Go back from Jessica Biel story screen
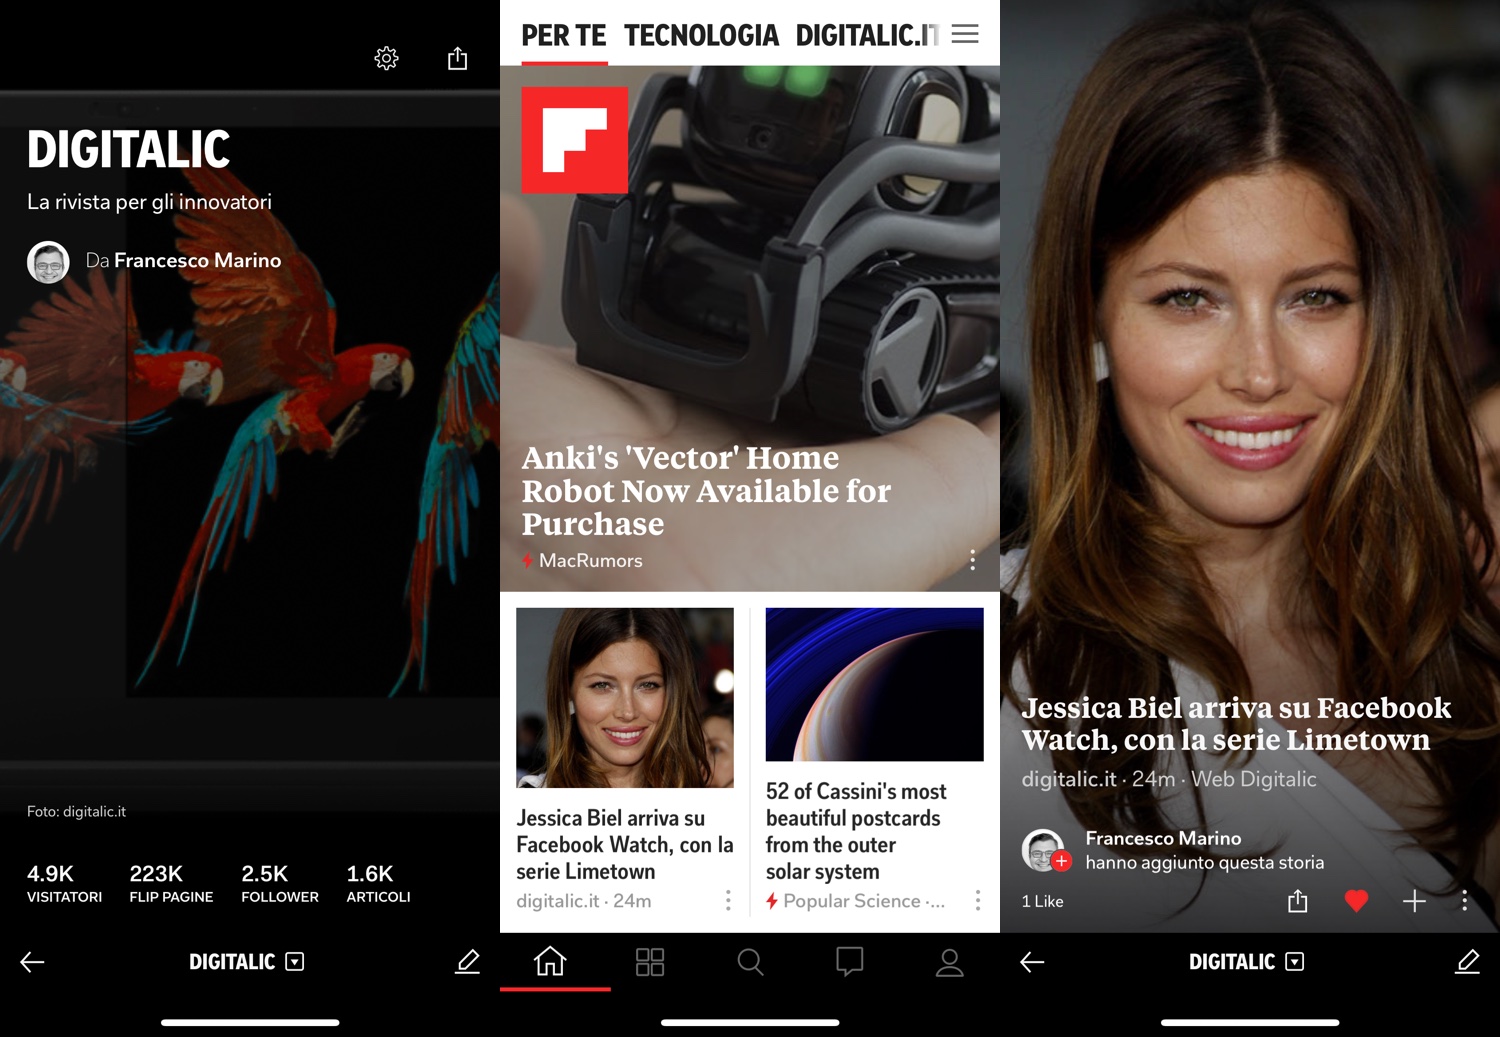The height and width of the screenshot is (1037, 1500). click(1032, 962)
